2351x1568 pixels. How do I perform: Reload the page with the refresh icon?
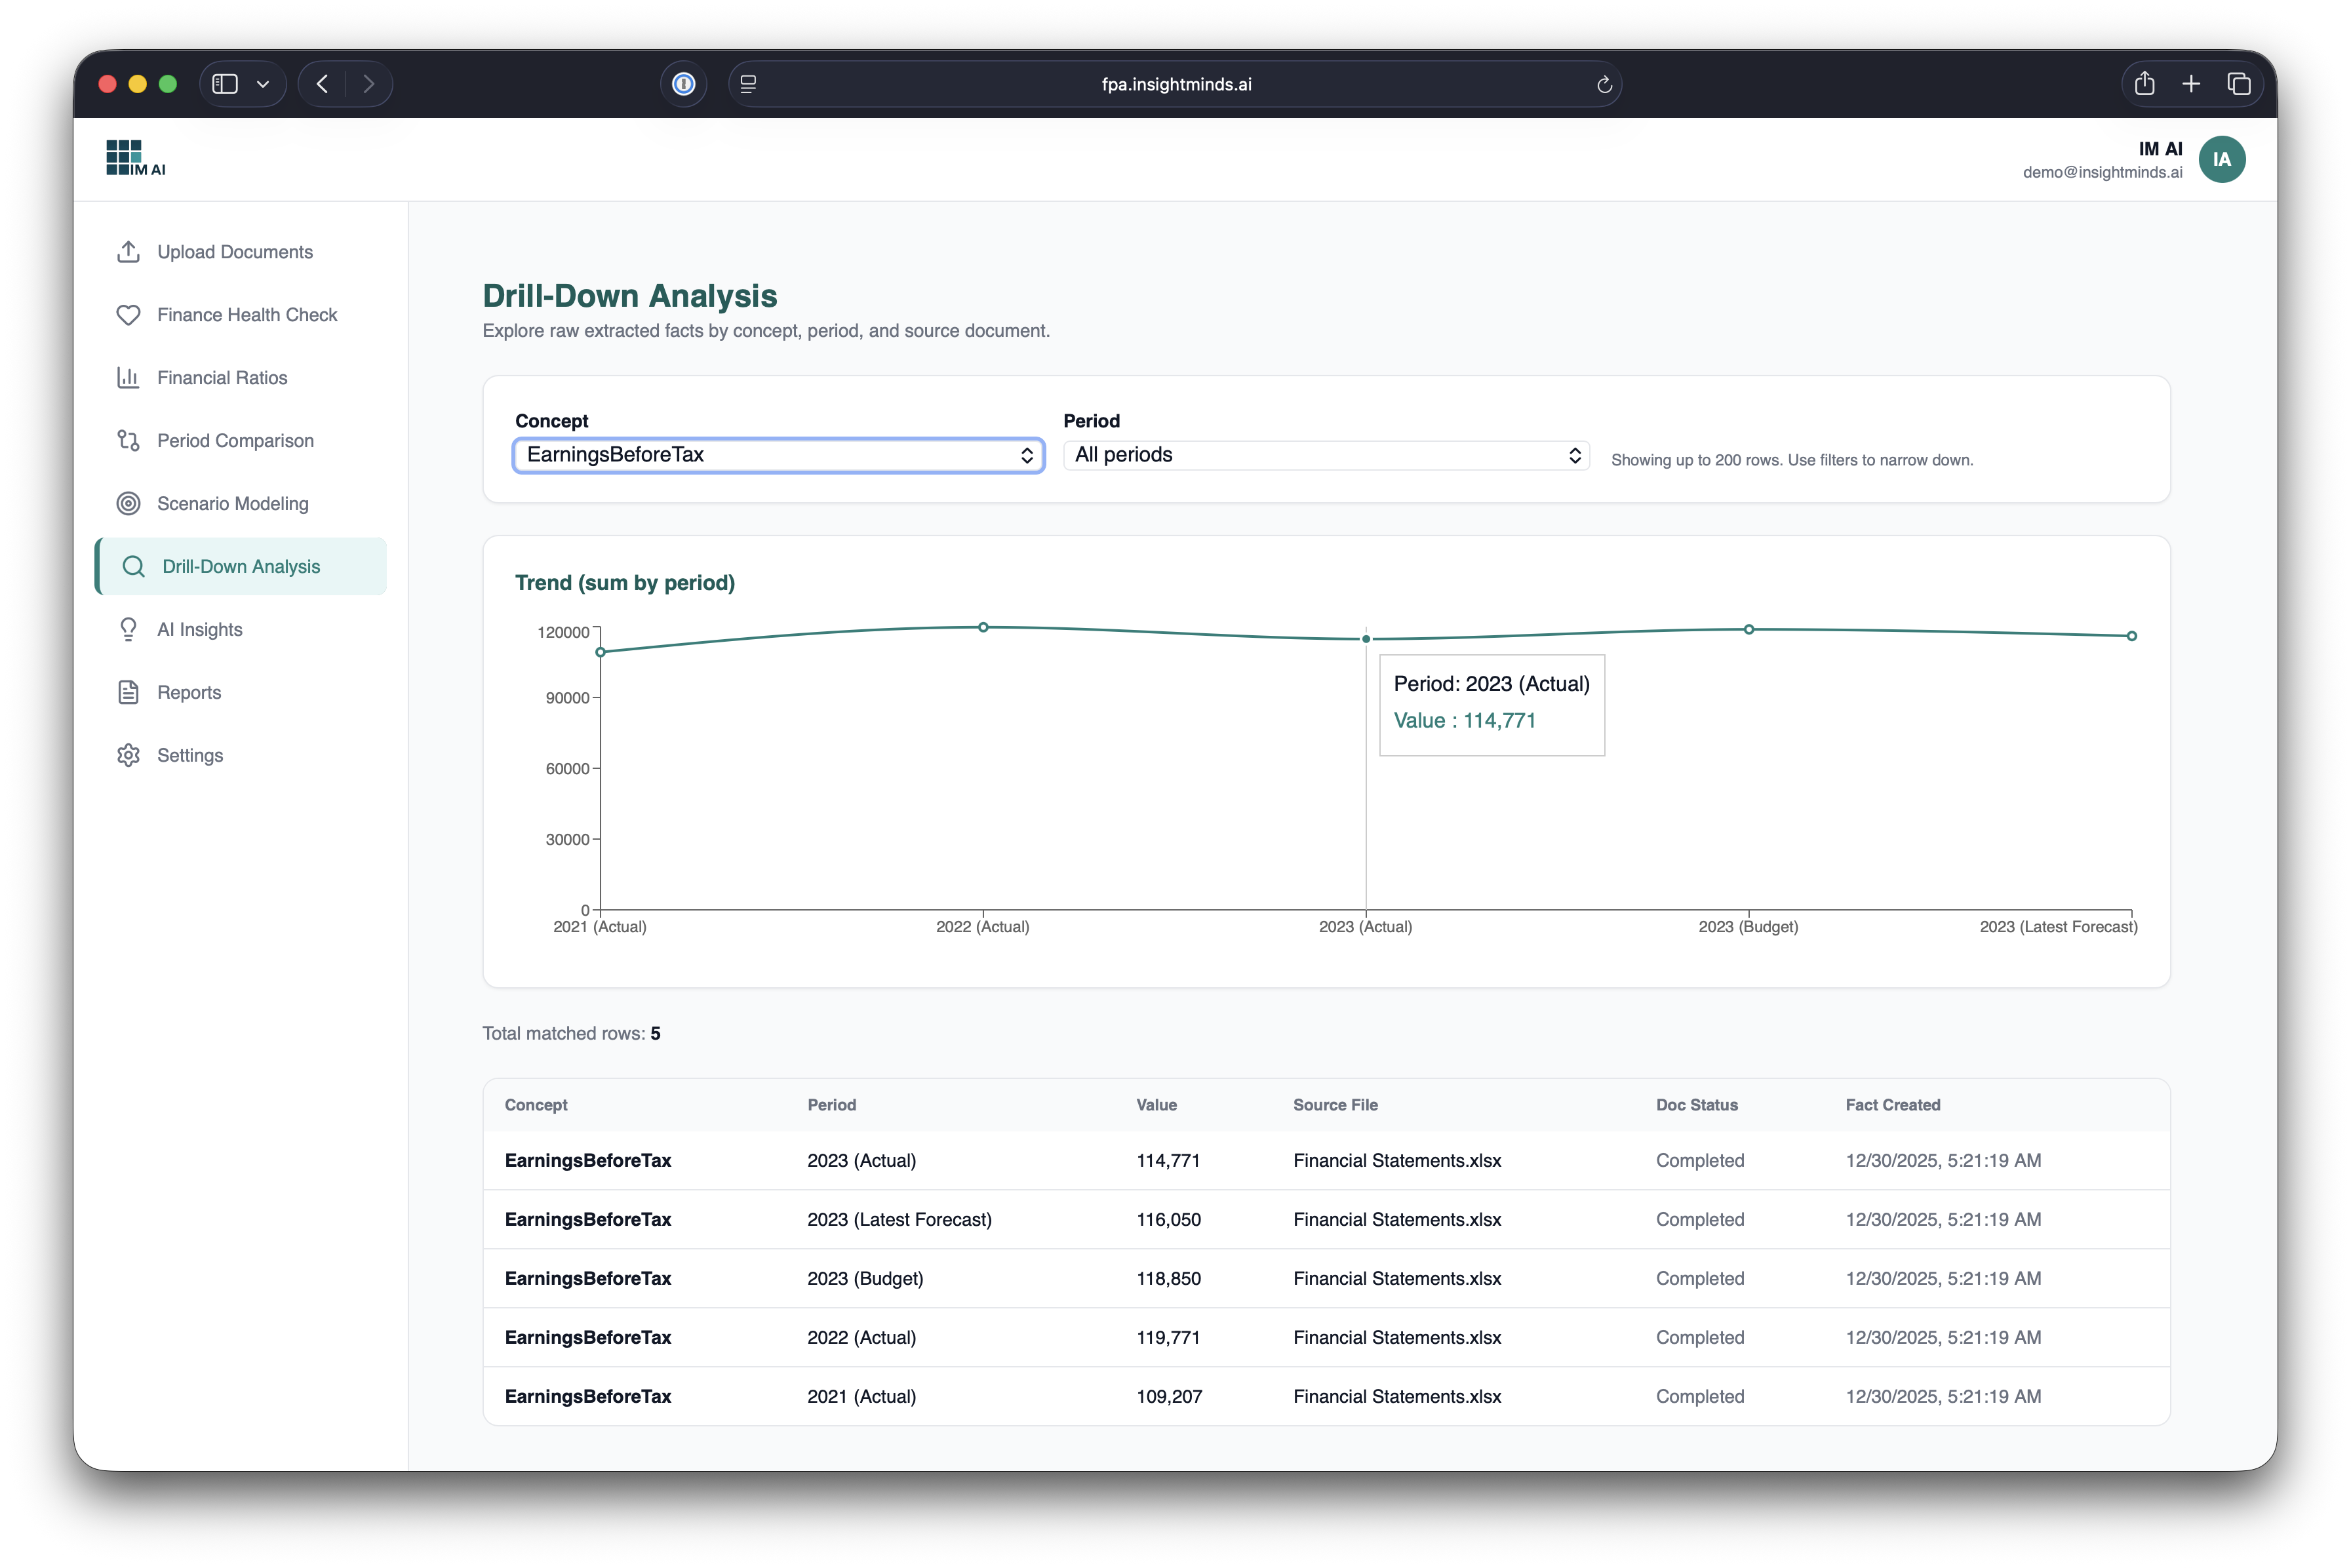[x=1604, y=85]
